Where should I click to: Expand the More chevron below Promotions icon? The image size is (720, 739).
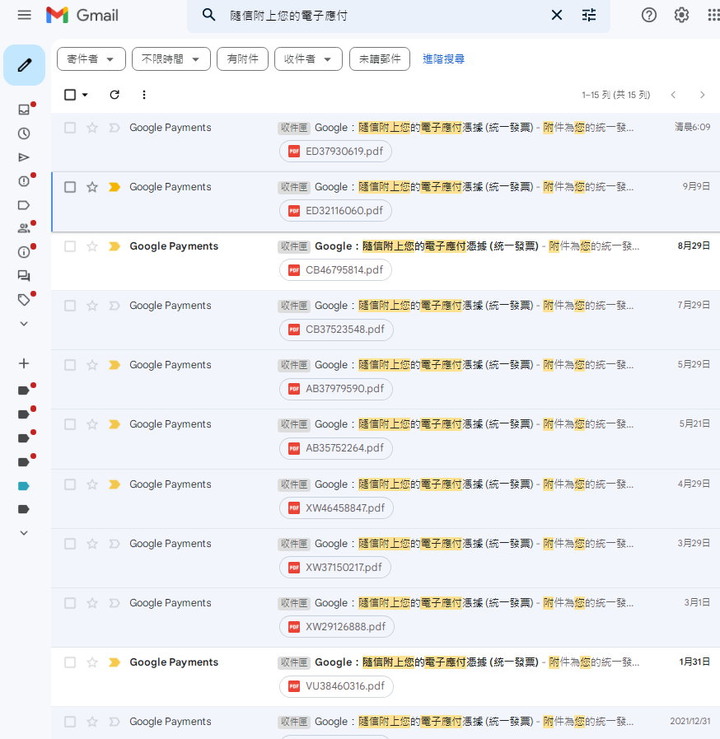click(24, 324)
